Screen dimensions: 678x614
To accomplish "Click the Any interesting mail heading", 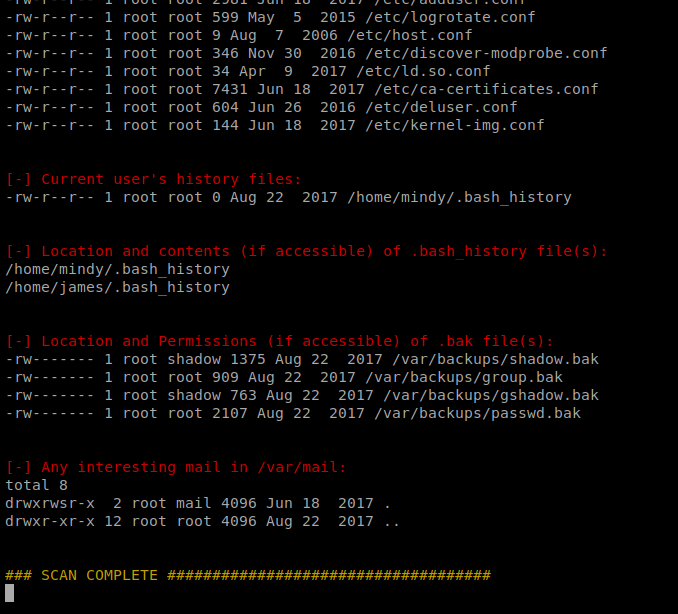I will 176,467.
